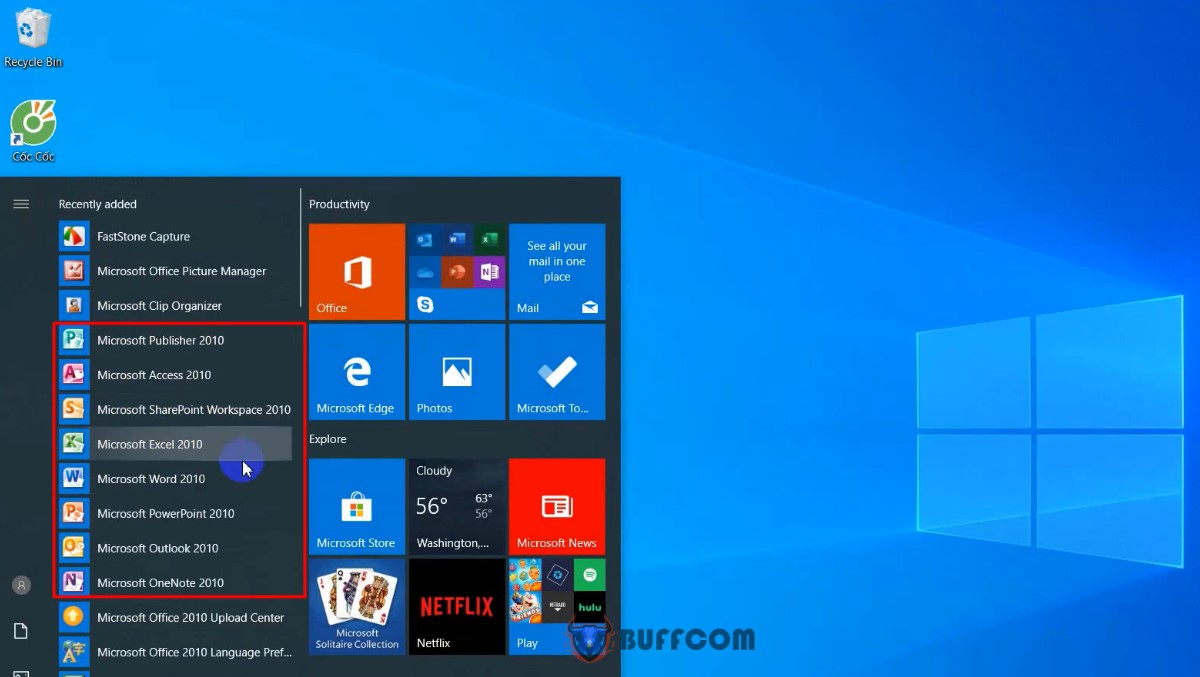Open the Office apps folder tile with Skype
This screenshot has width=1200, height=677.
(457, 272)
